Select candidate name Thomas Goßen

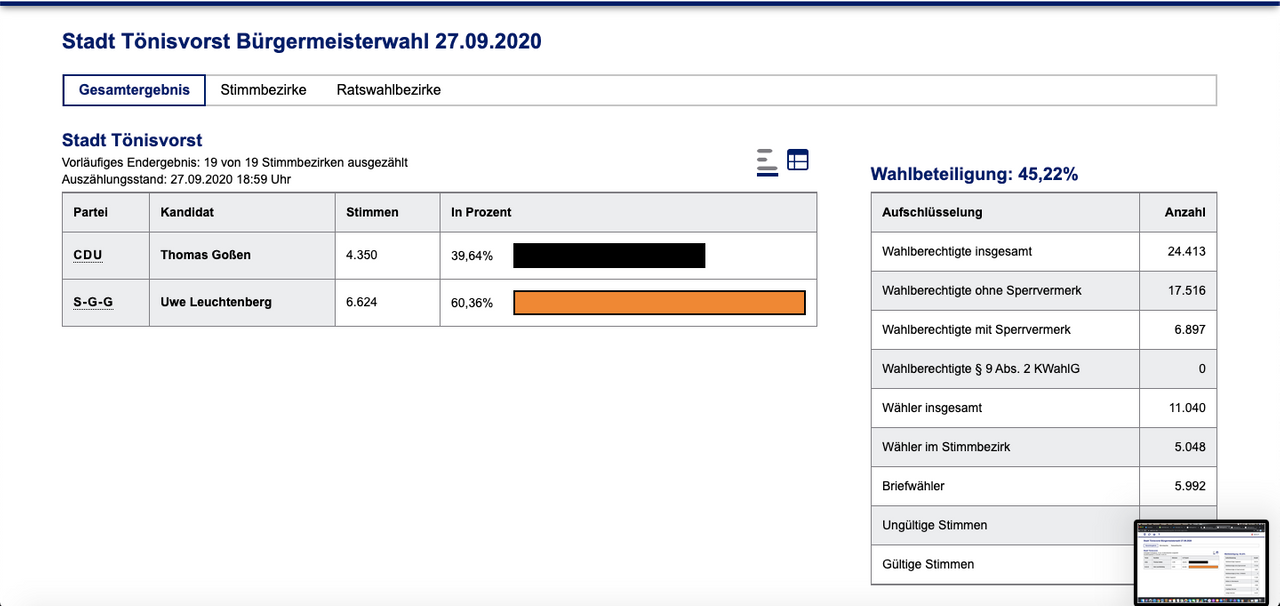206,255
